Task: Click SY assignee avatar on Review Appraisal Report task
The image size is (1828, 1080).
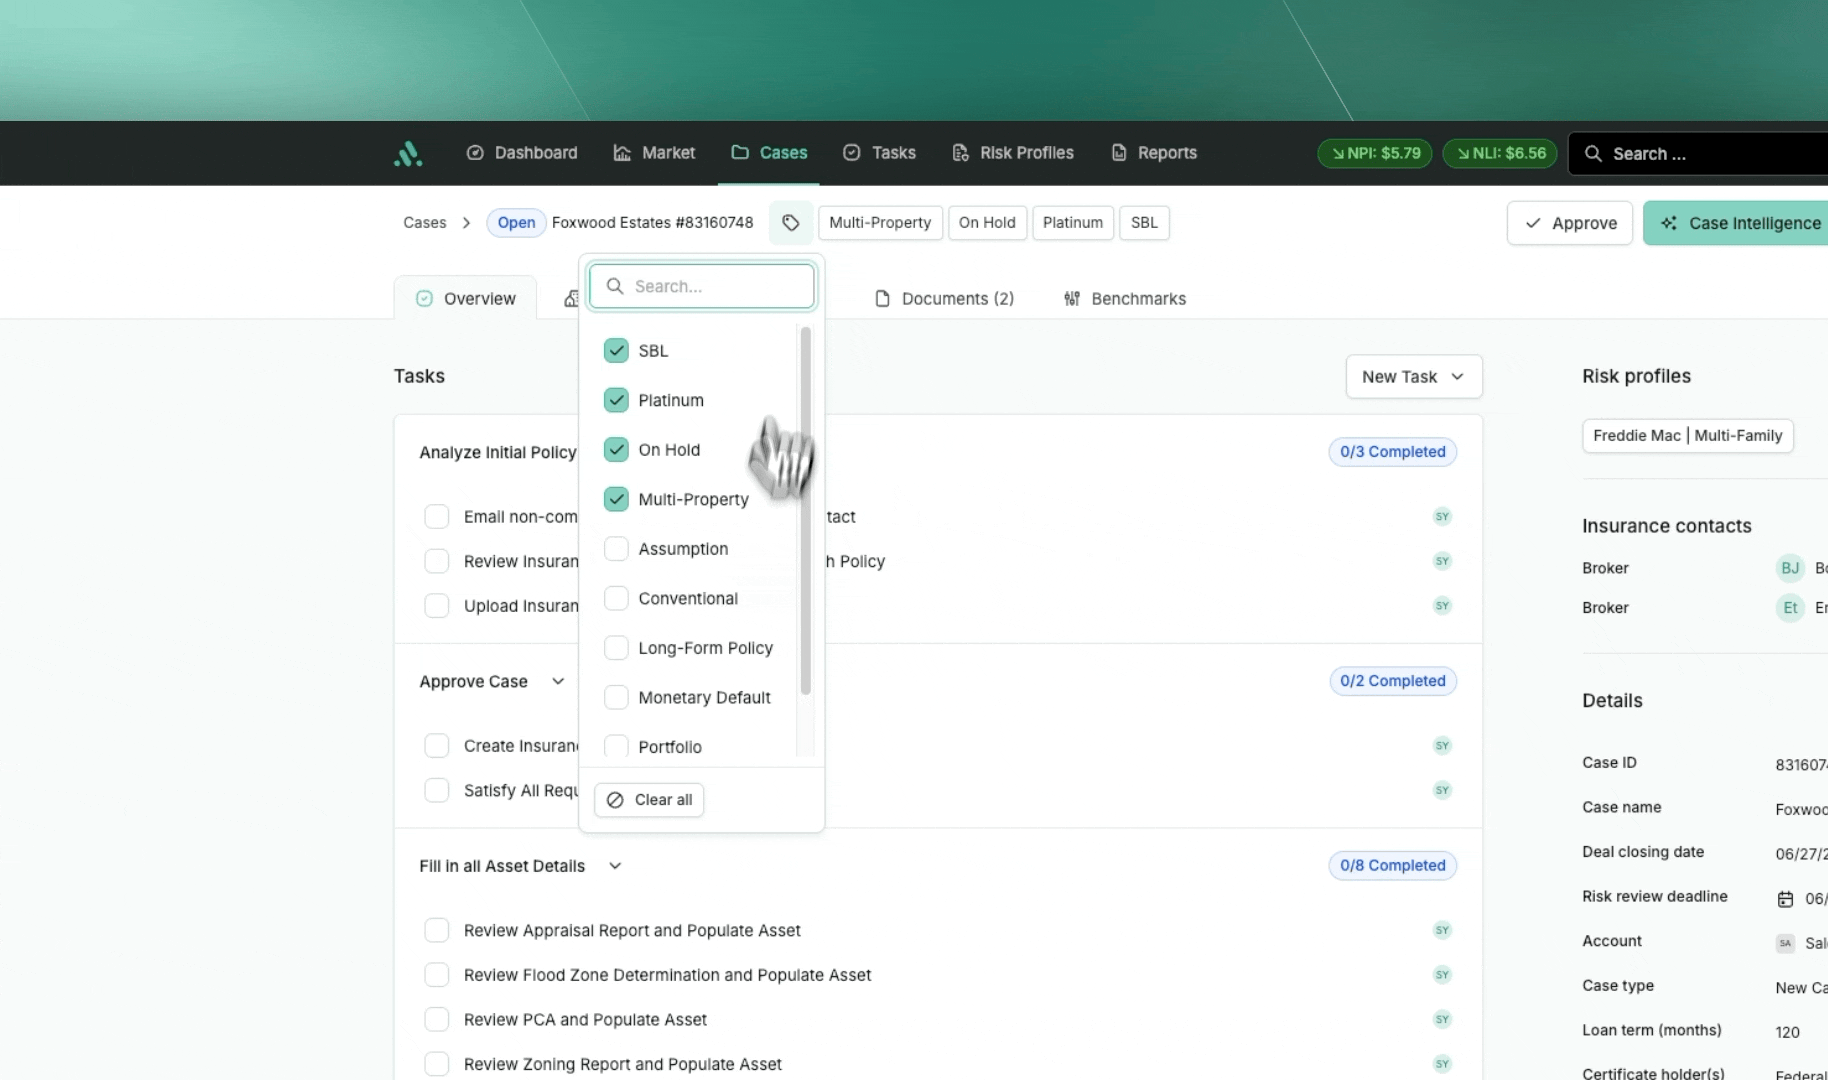Action: [x=1442, y=930]
